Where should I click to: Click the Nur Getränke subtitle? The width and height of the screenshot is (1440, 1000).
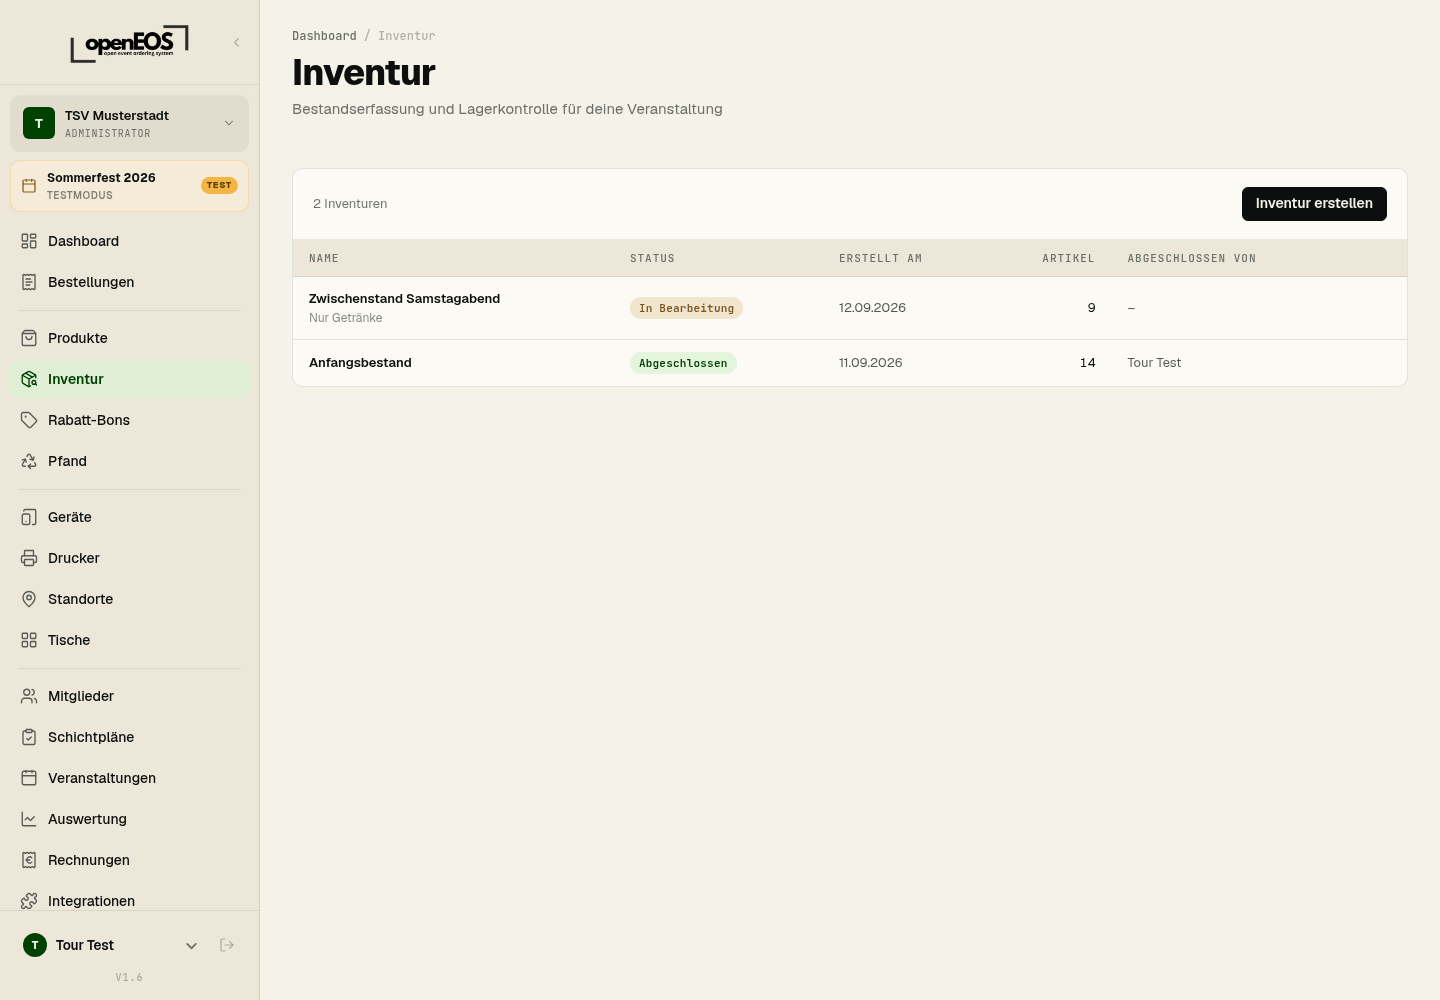(345, 318)
